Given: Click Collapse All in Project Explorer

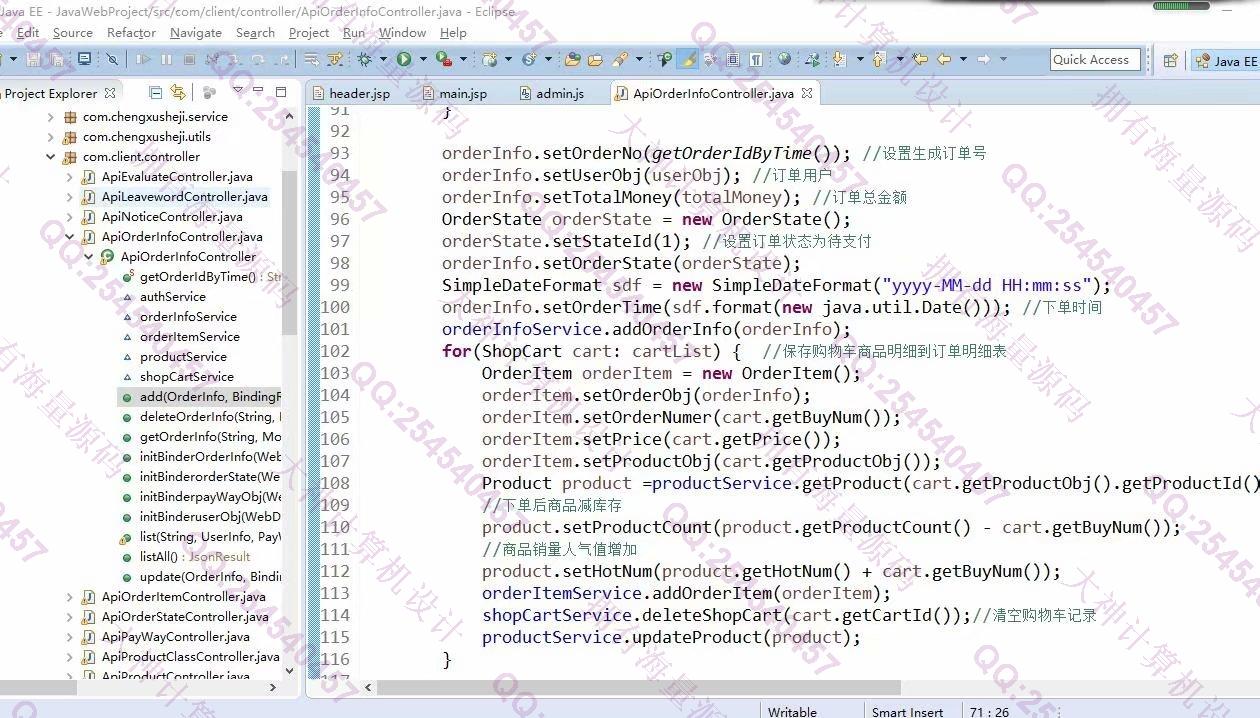Looking at the screenshot, I should 155,93.
